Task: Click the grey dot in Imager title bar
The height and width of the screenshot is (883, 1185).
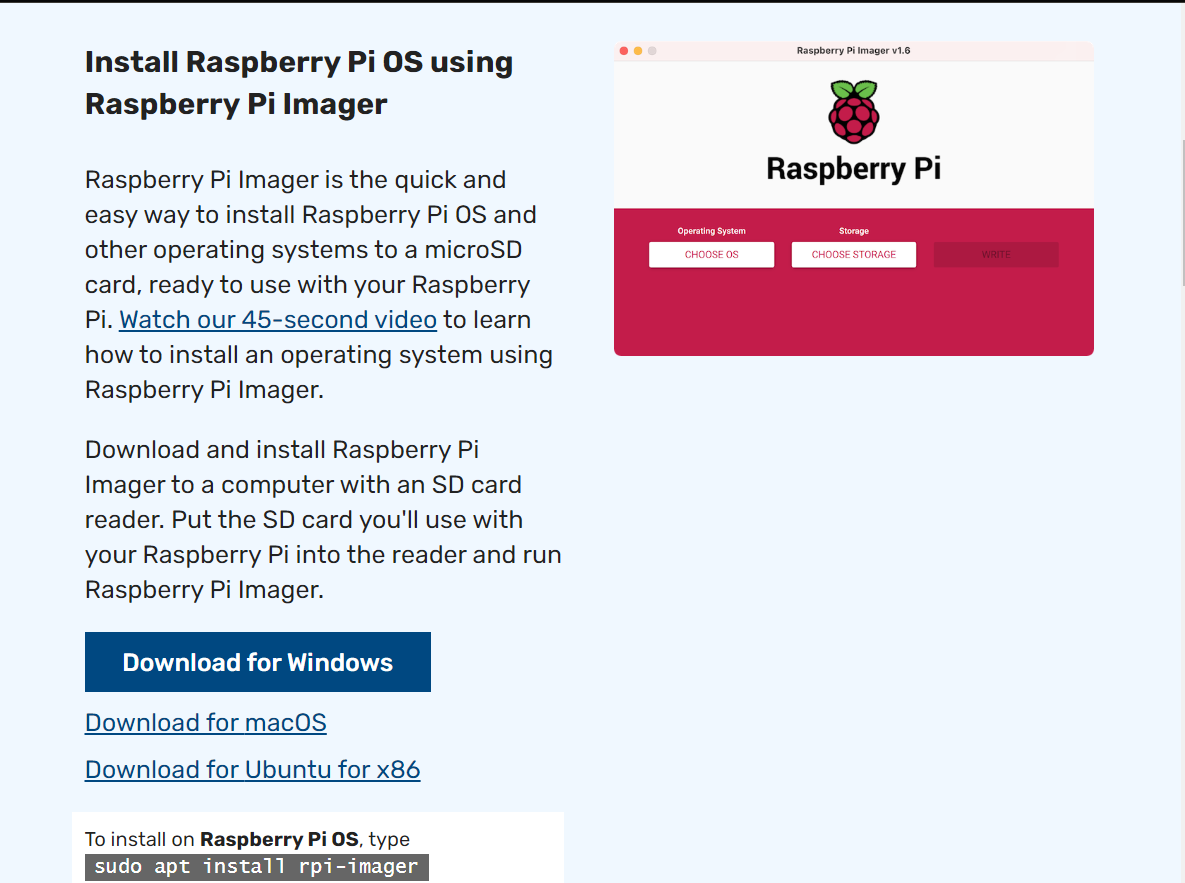Action: pos(652,51)
